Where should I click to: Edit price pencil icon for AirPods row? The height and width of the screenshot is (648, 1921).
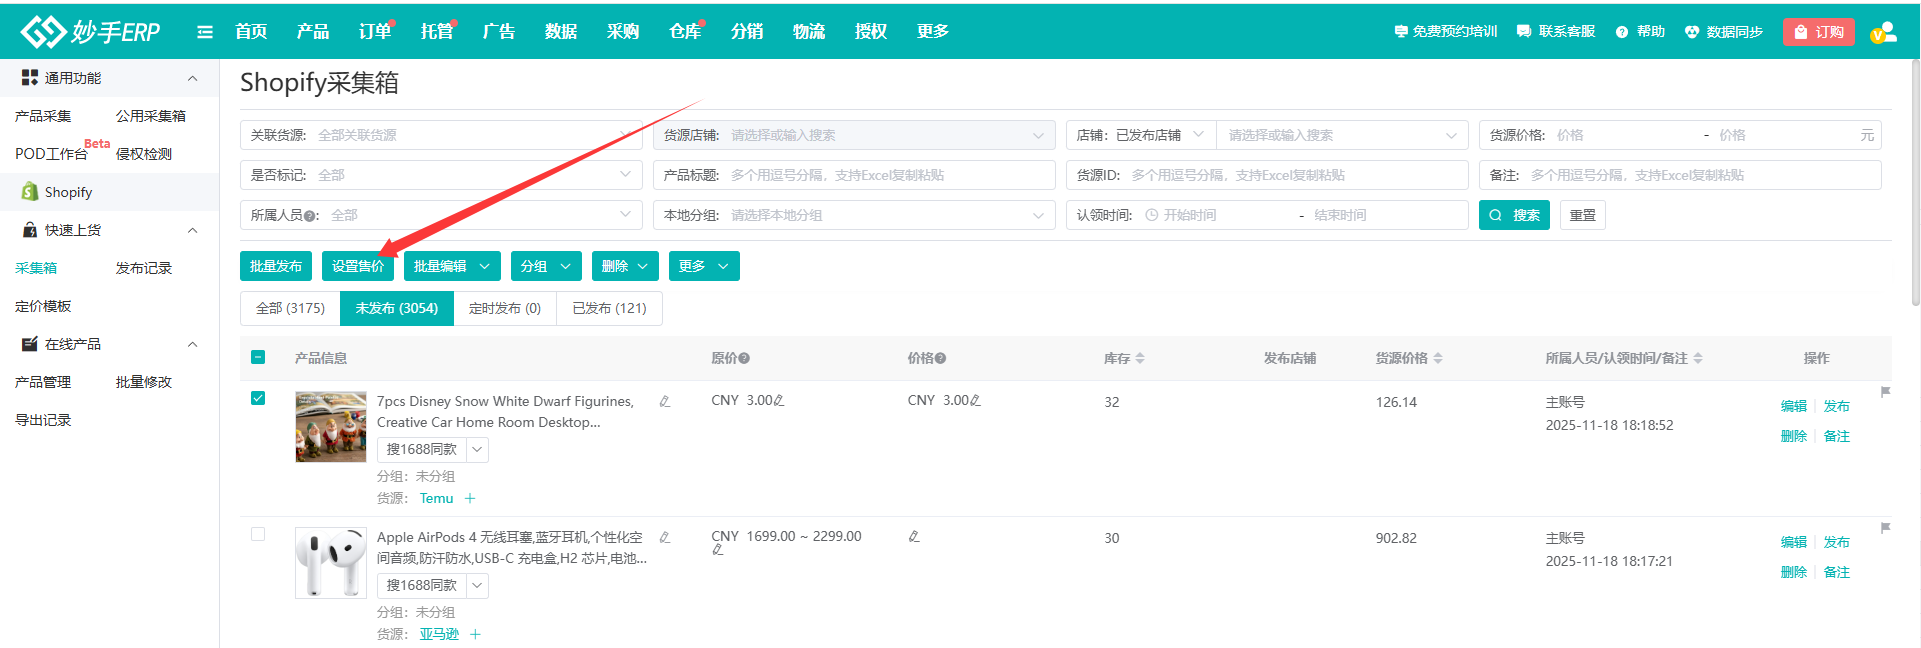click(913, 537)
